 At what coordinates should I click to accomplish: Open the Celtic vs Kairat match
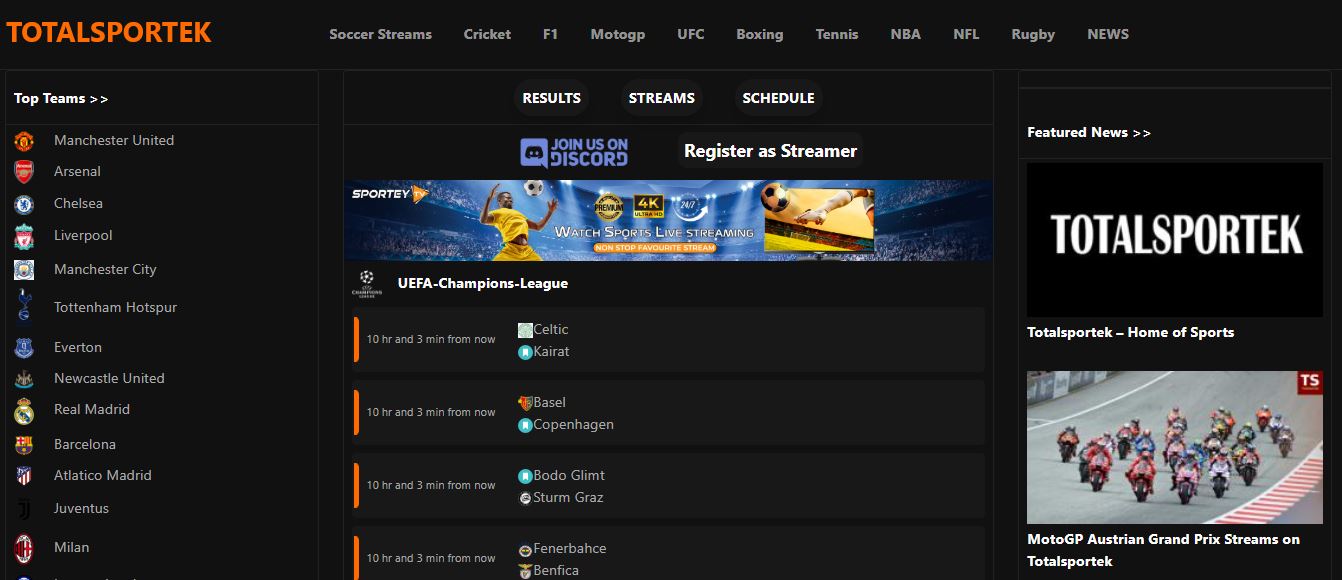click(668, 340)
